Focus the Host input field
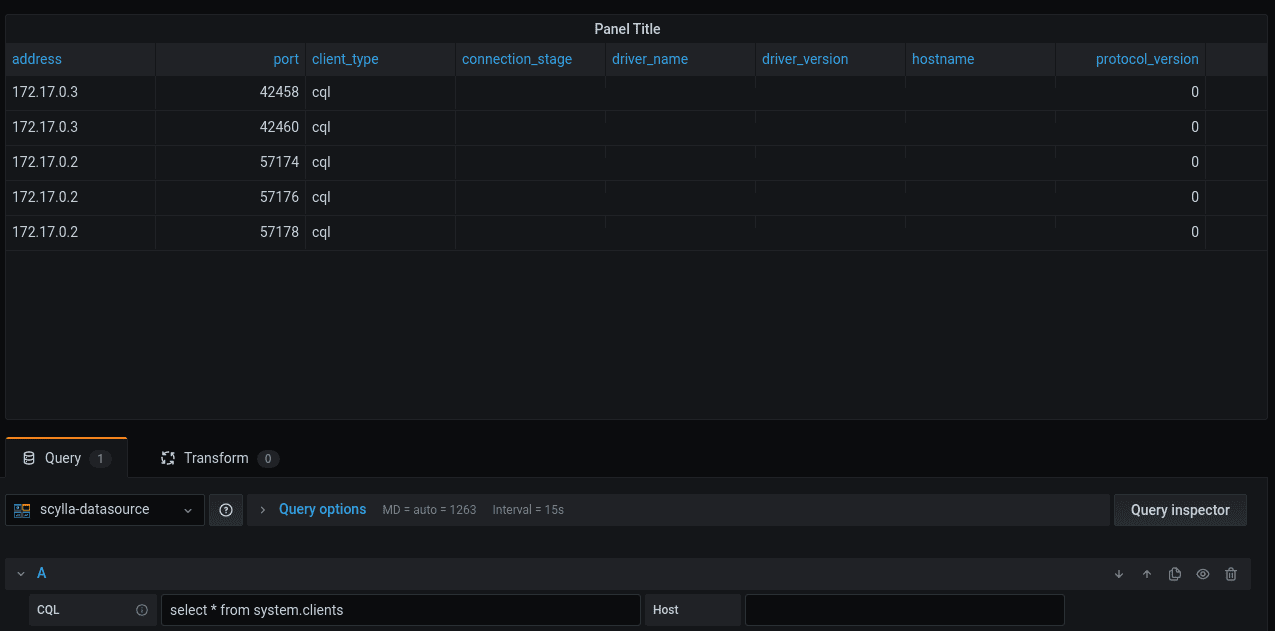The height and width of the screenshot is (631, 1275). click(905, 610)
